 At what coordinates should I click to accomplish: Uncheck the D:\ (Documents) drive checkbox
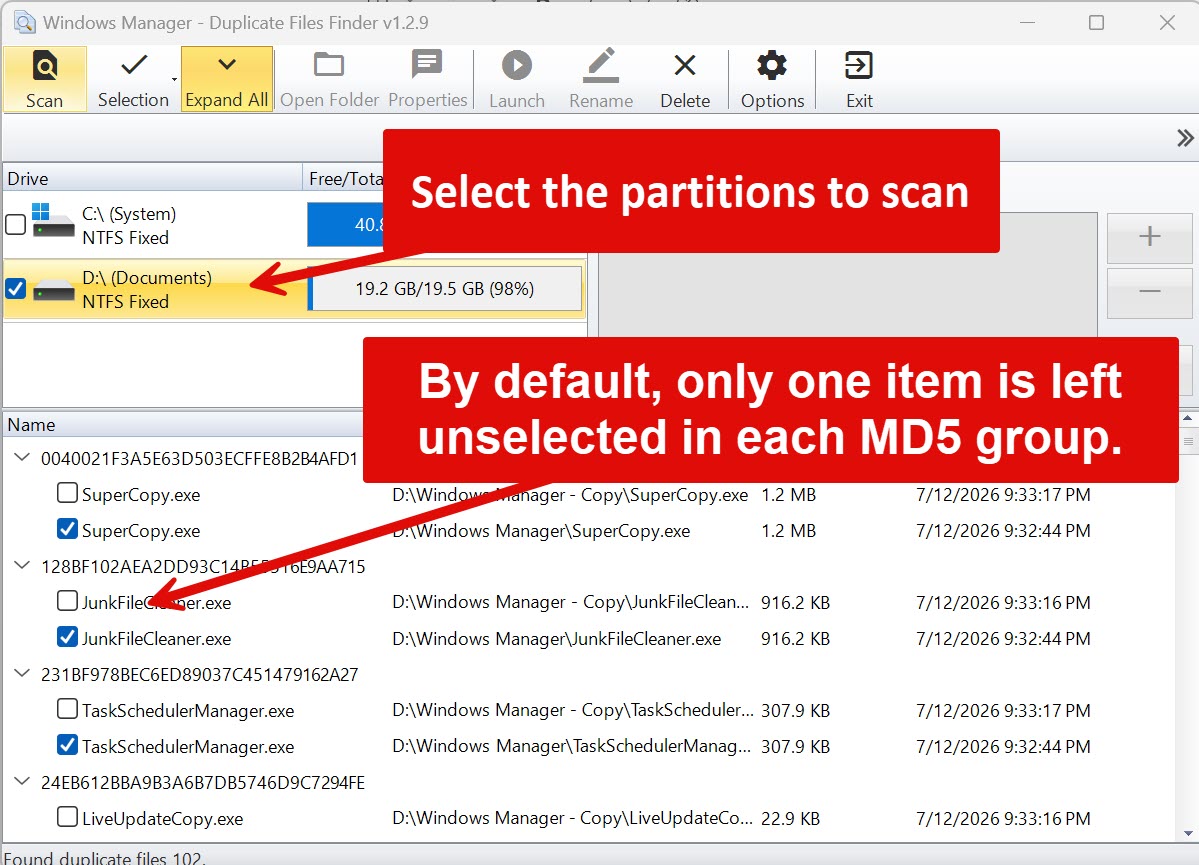pos(15,289)
